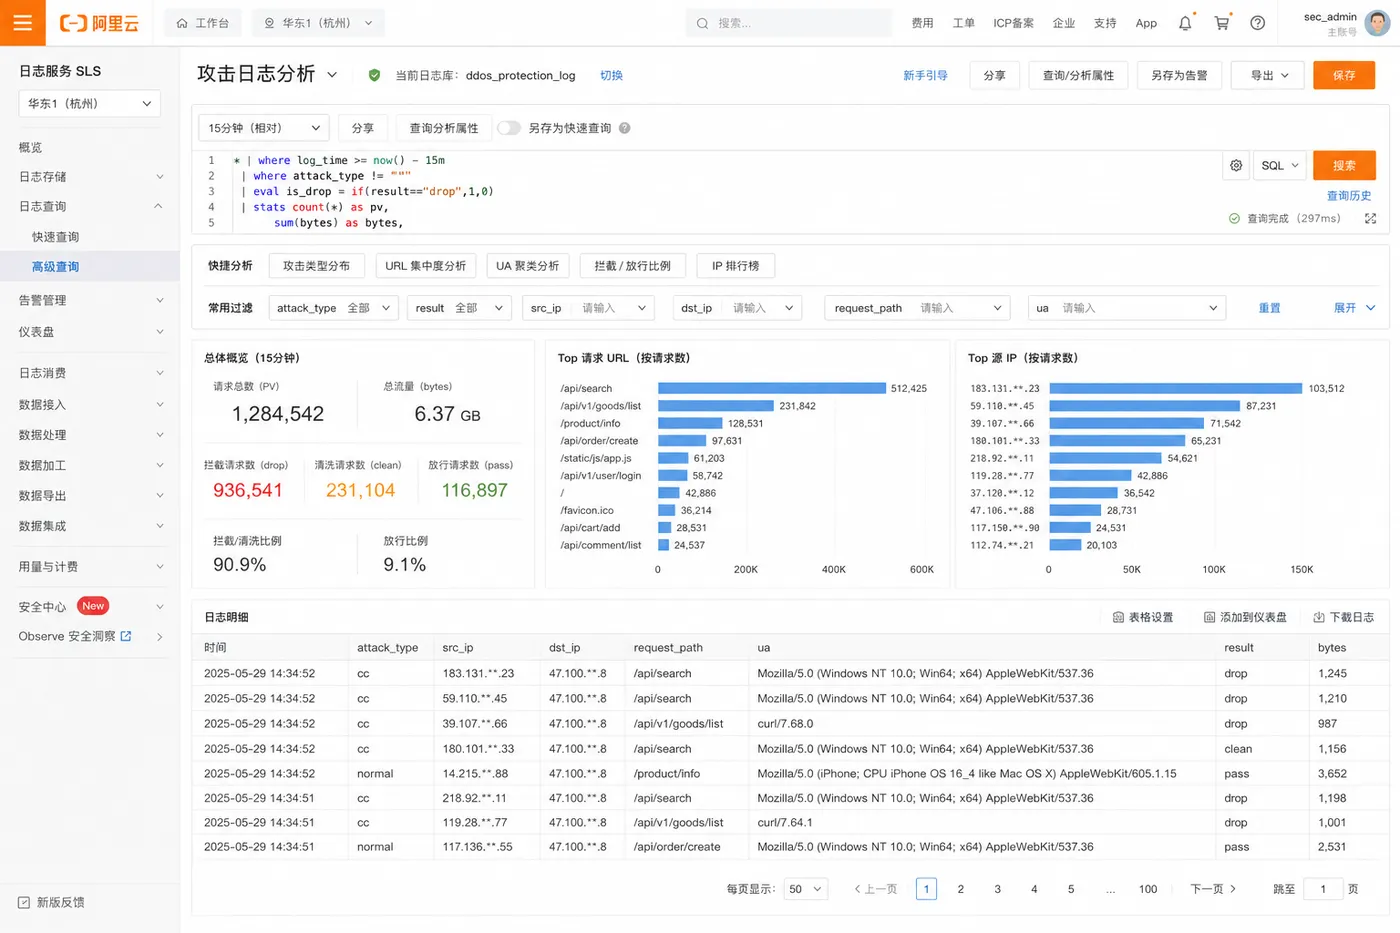The height and width of the screenshot is (933, 1400).
Task: Click the /api/search bar in URL chart
Action: point(772,388)
